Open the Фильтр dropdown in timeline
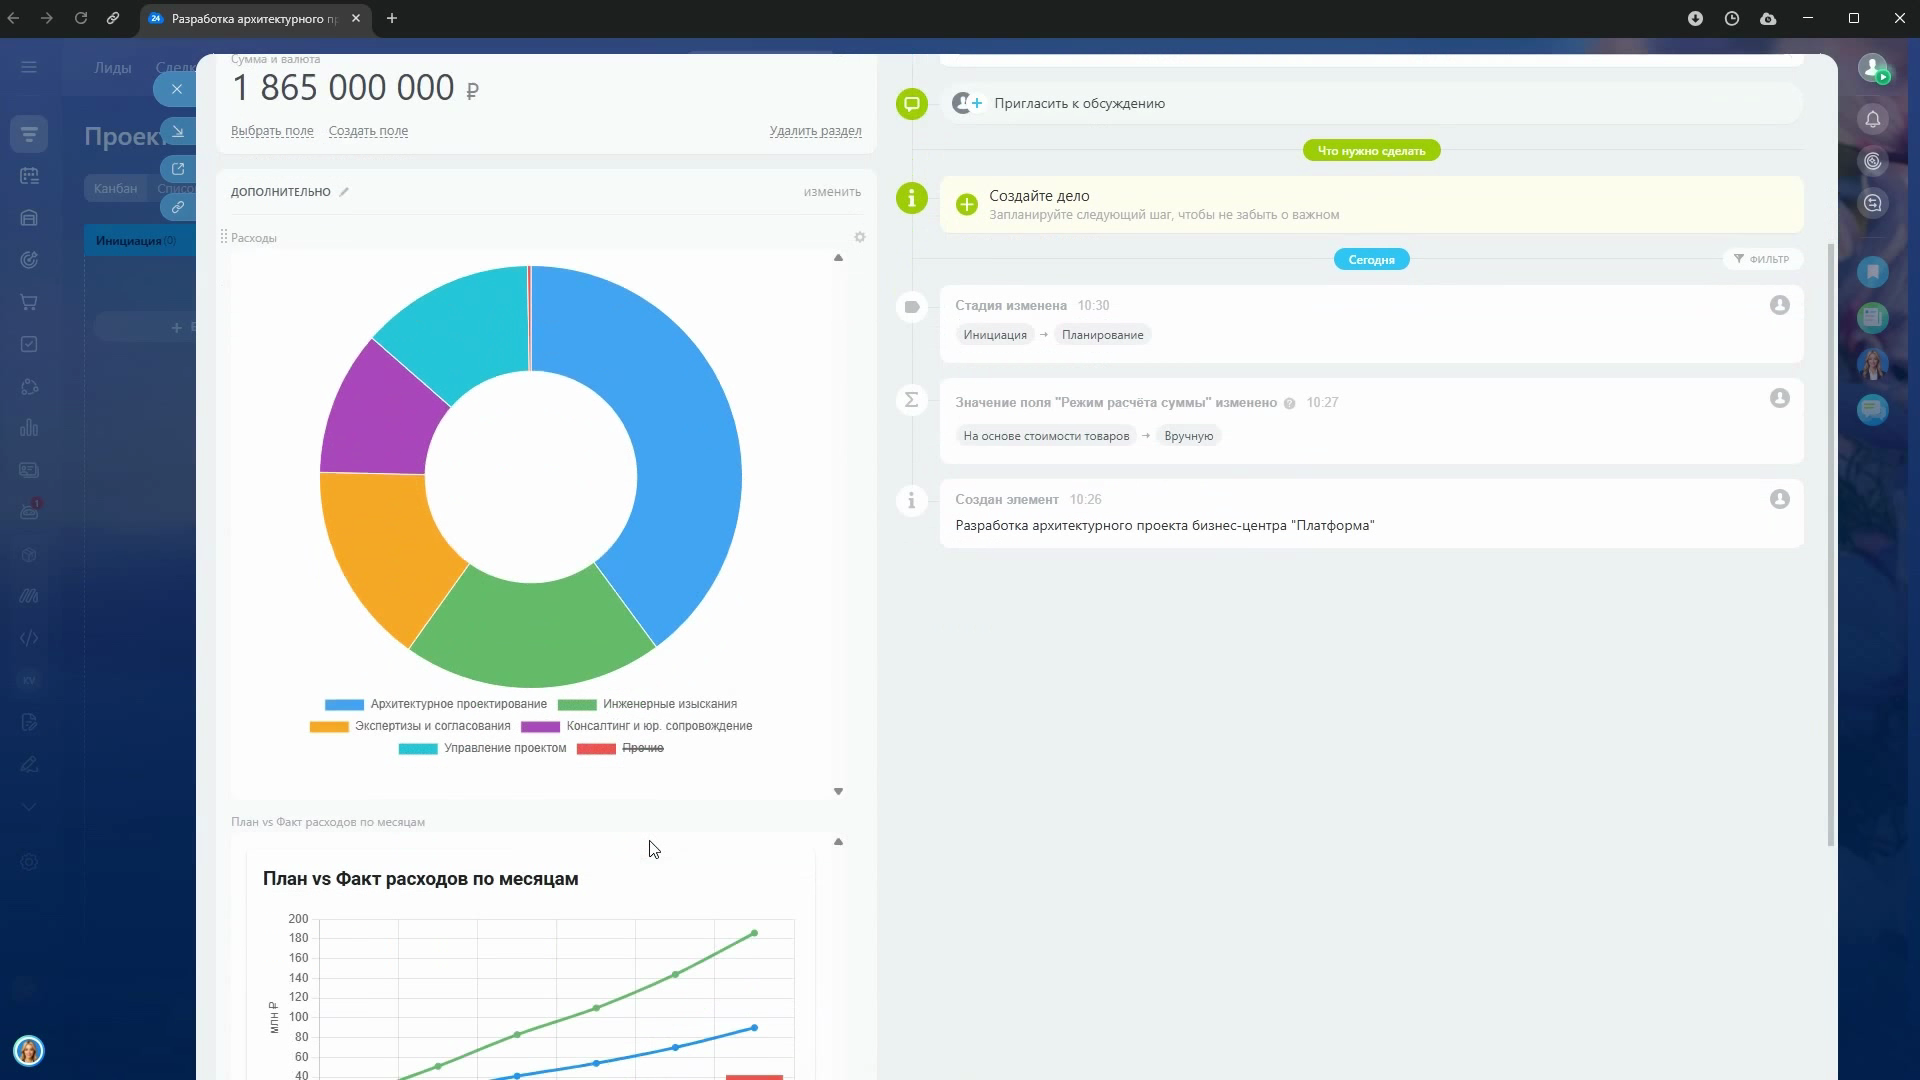Viewport: 1920px width, 1080px height. (1762, 260)
